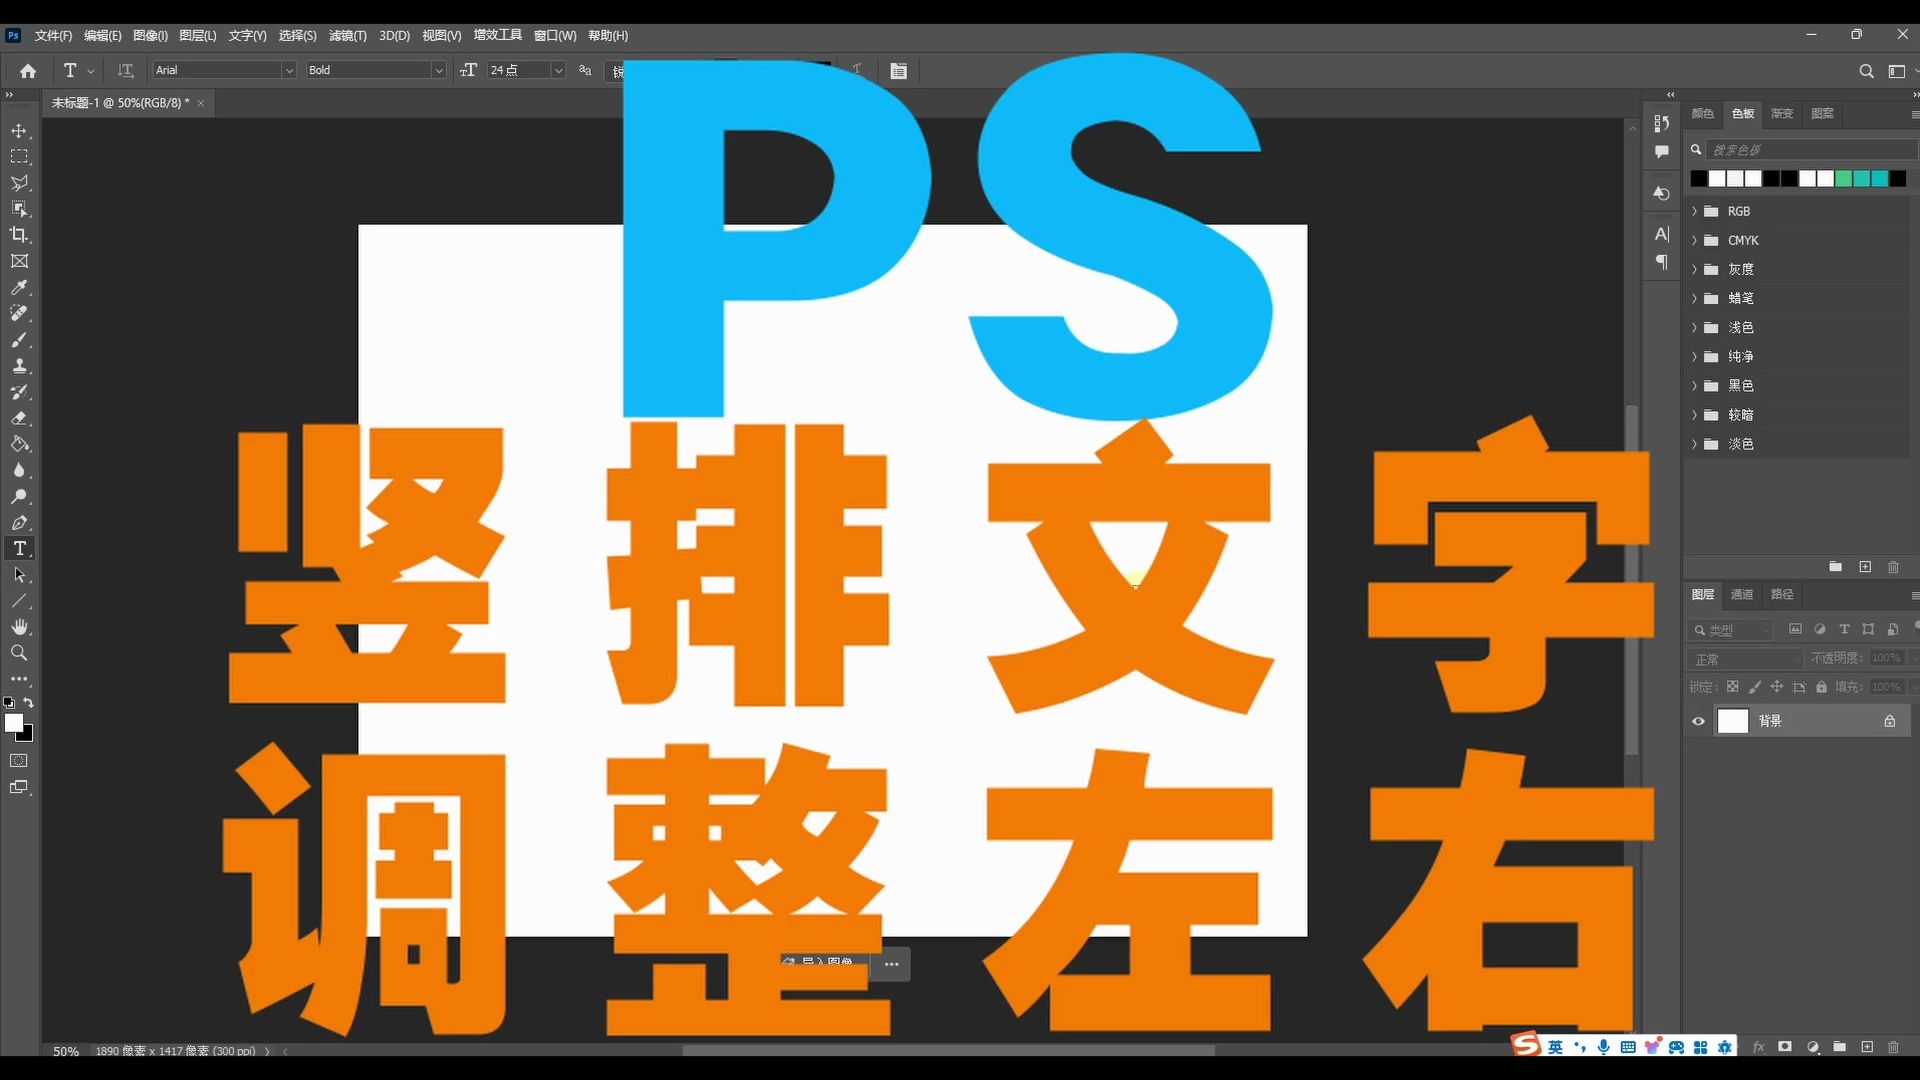Open the Paragraph panel icon

tap(1661, 262)
